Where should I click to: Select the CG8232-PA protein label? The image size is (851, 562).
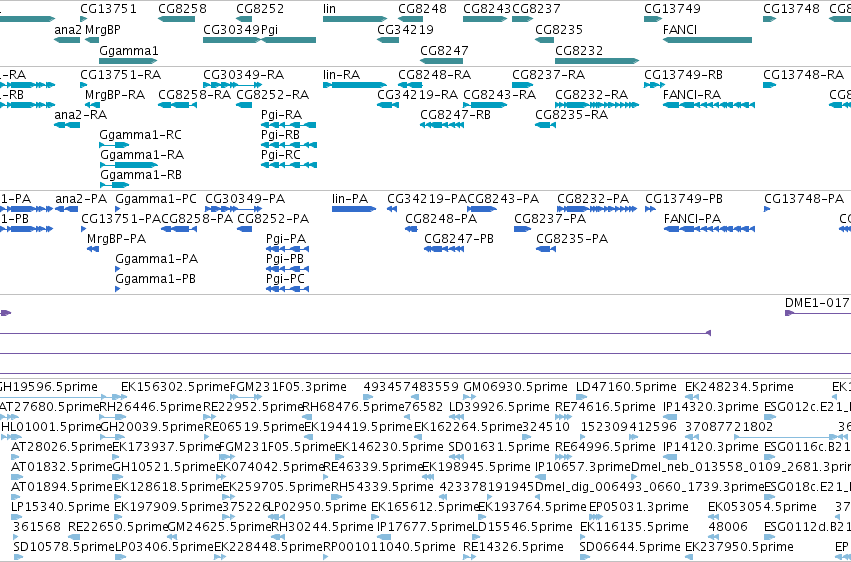click(x=593, y=199)
